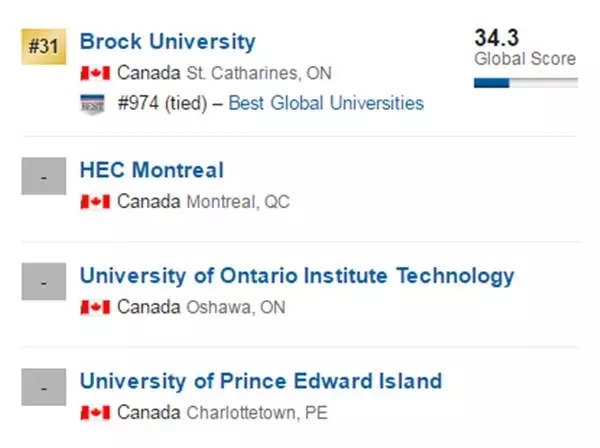600x448 pixels.
Task: Click Canada flag beside St. Catharines, ON
Action: click(95, 73)
